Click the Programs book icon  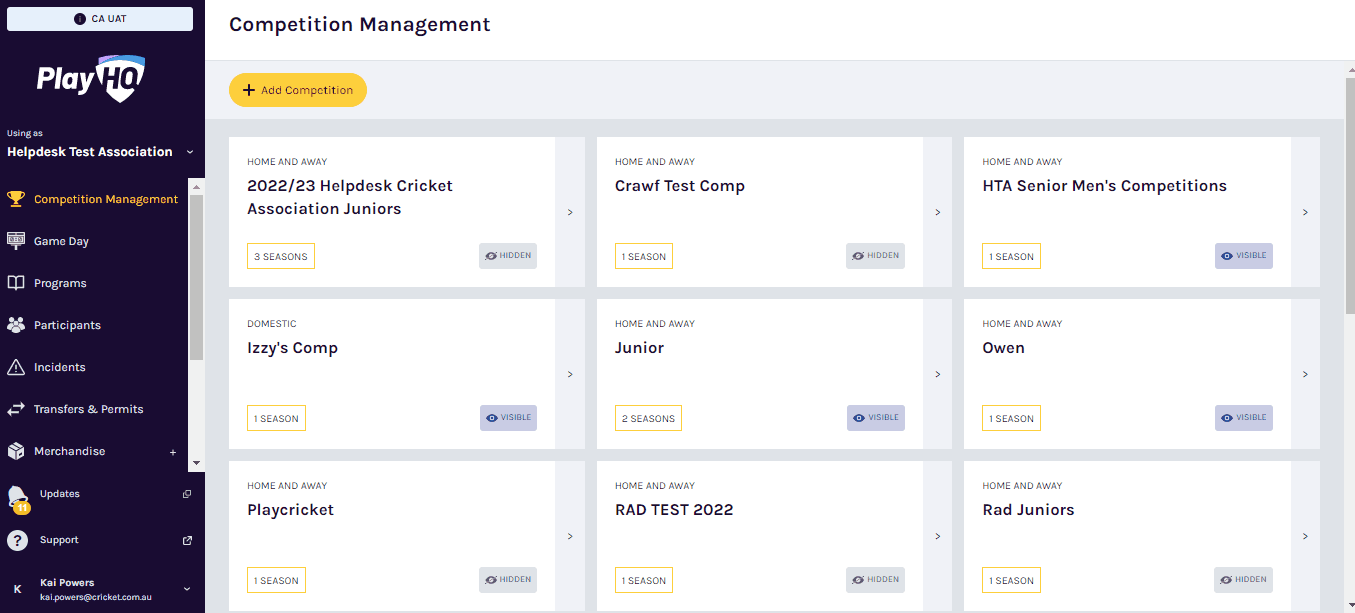[x=16, y=283]
